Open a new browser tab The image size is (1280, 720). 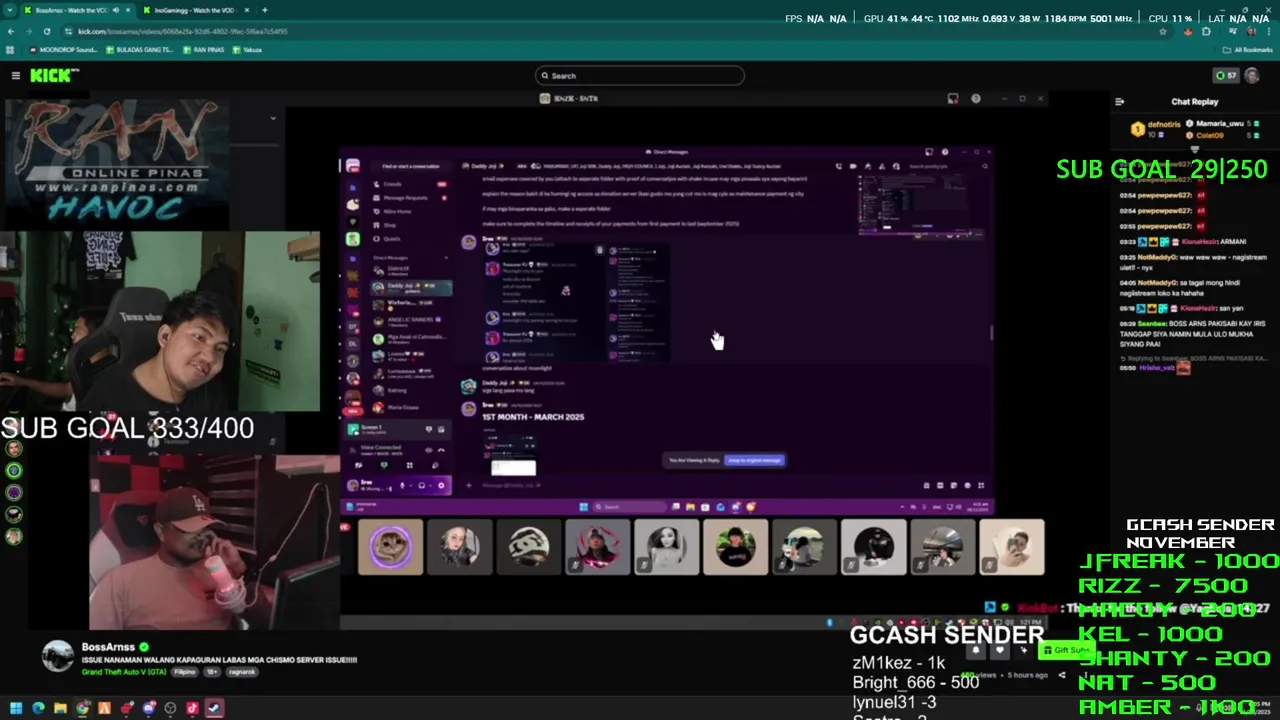[x=264, y=10]
